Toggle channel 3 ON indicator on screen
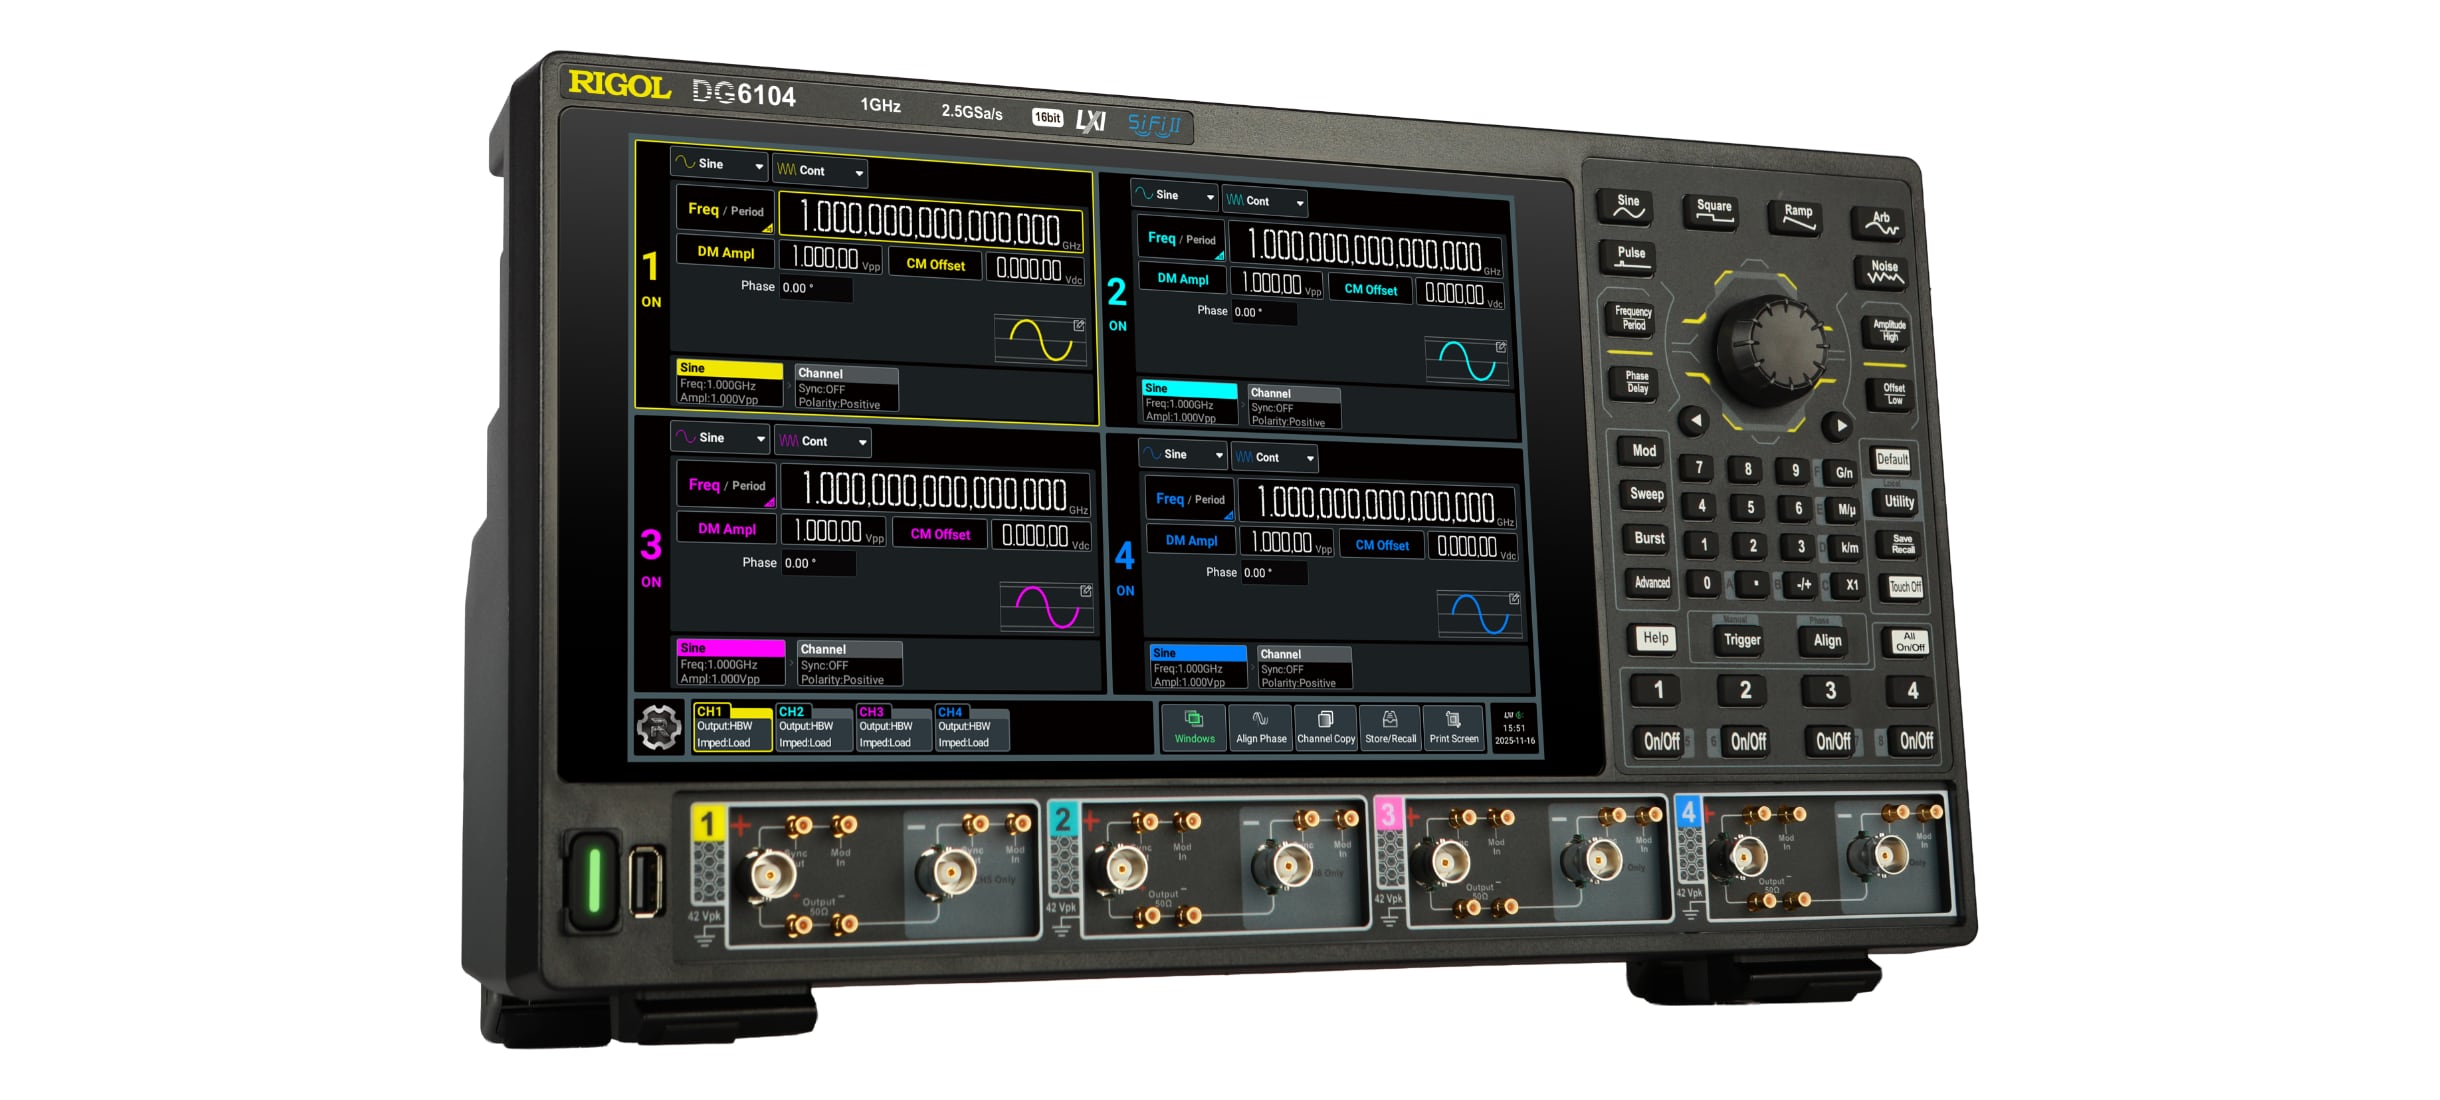 651,582
